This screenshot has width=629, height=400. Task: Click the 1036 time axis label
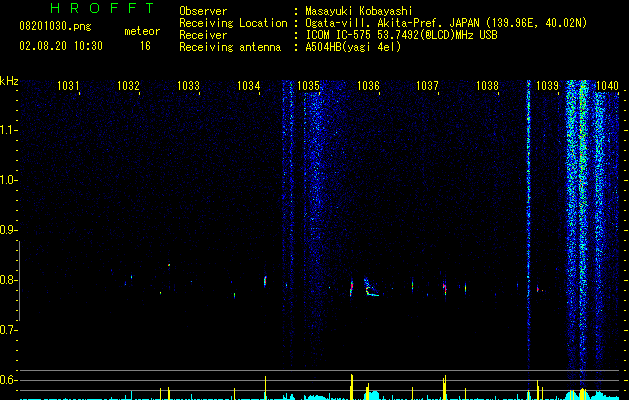tap(368, 86)
